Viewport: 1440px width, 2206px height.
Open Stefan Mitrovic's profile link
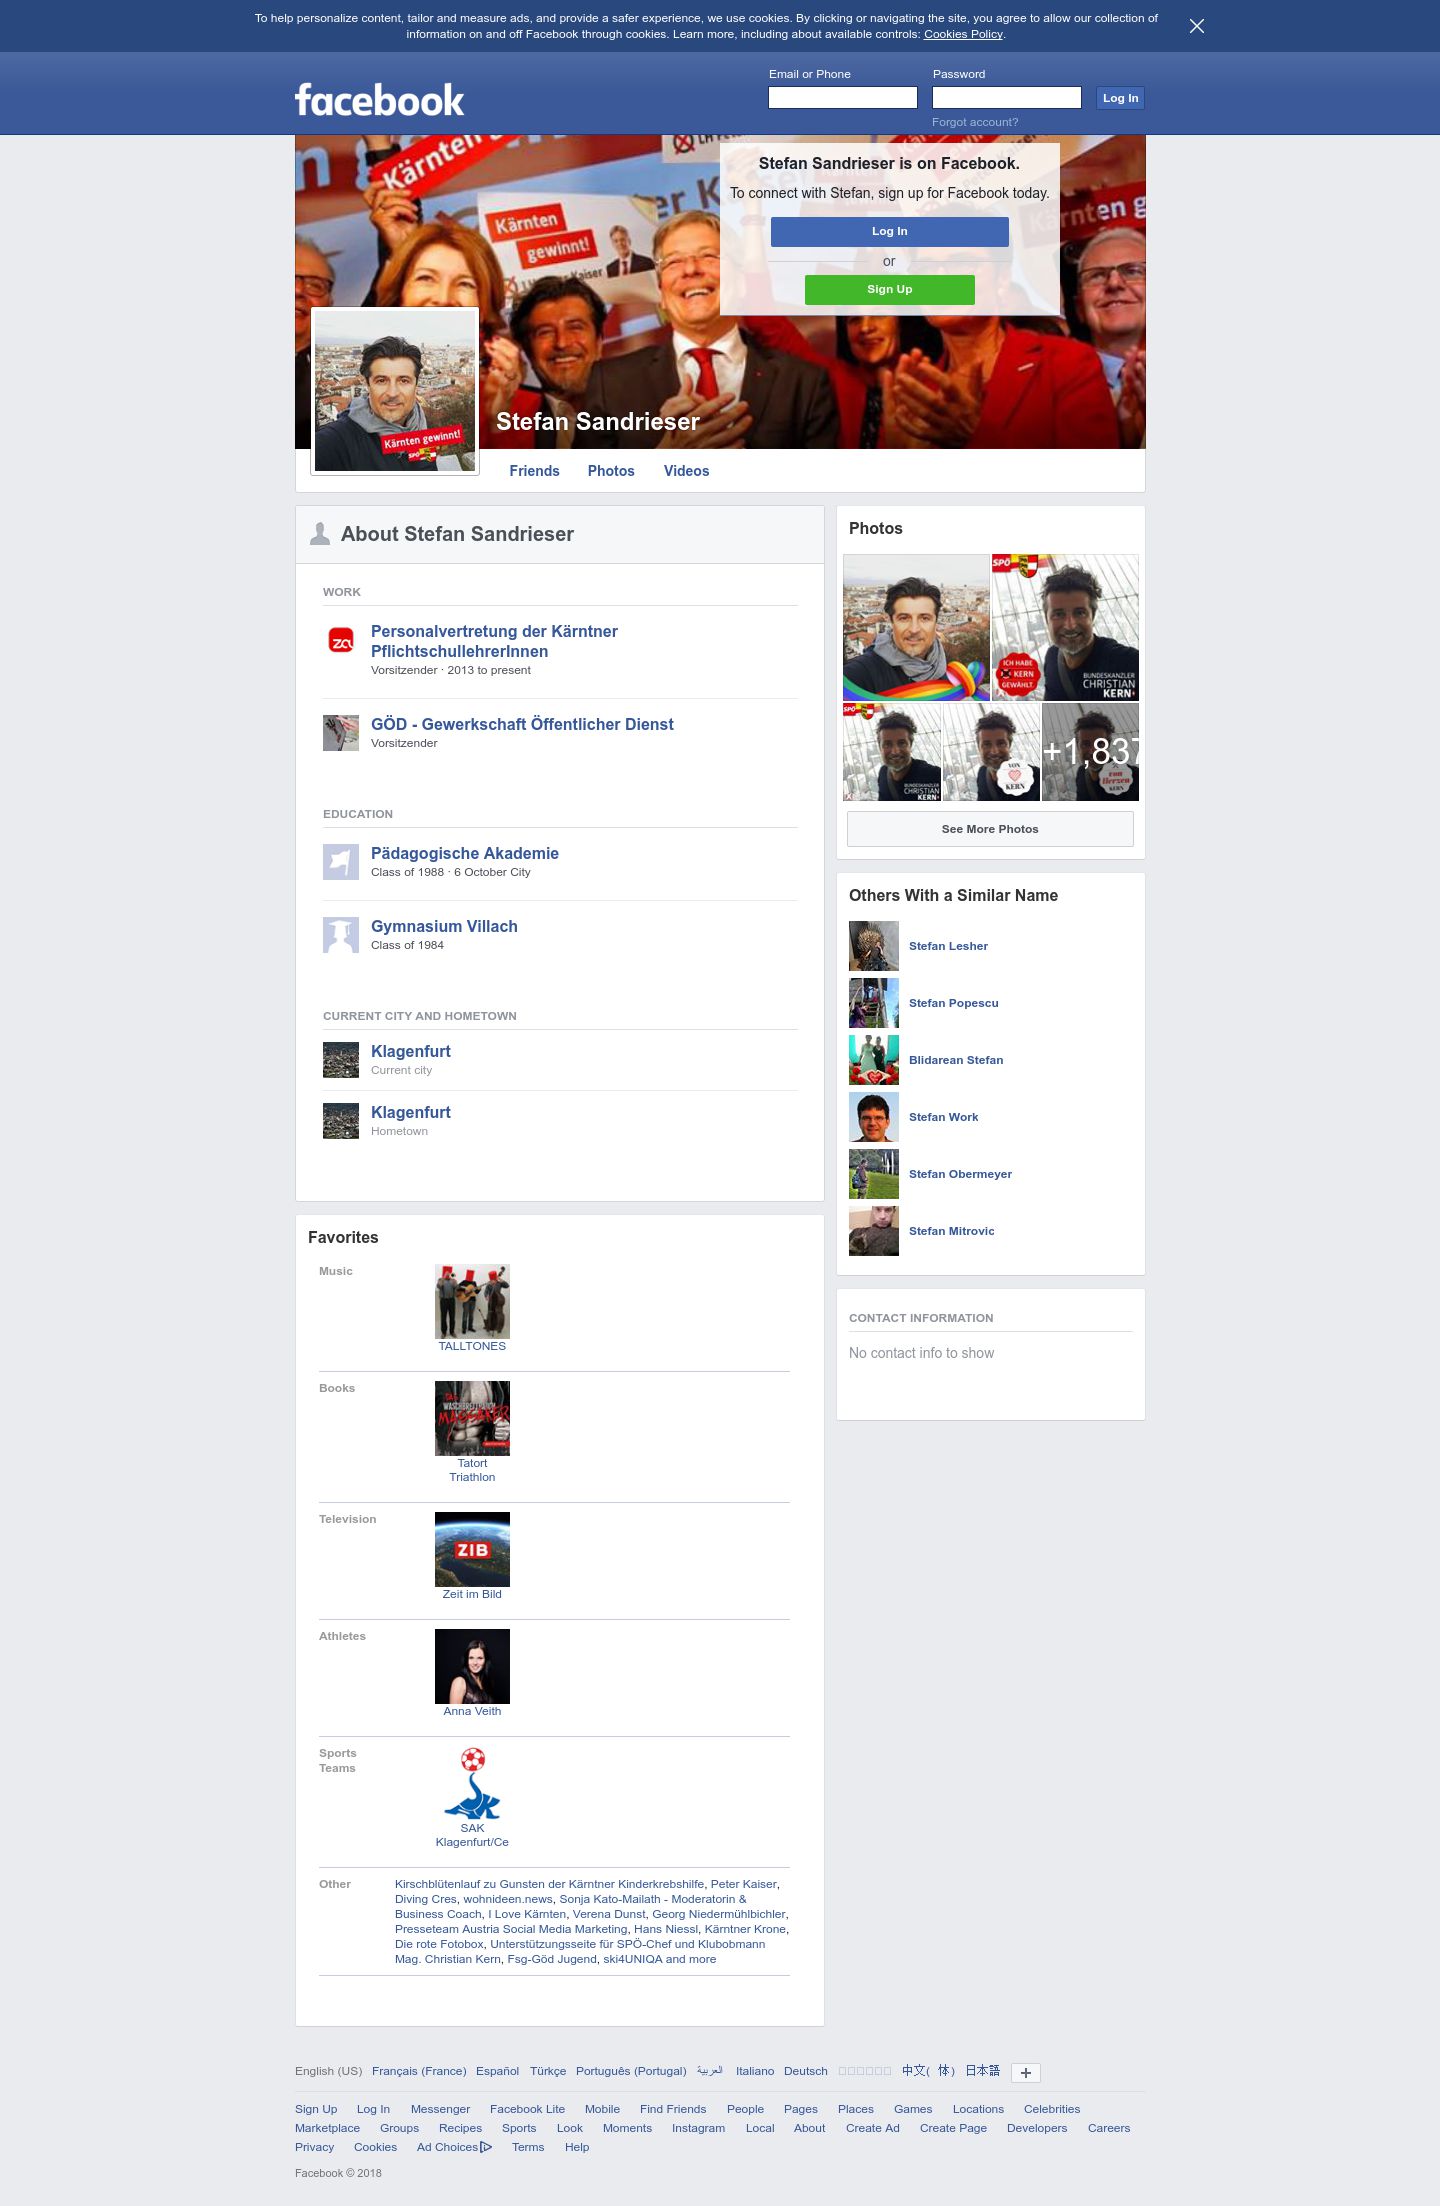click(x=951, y=1231)
